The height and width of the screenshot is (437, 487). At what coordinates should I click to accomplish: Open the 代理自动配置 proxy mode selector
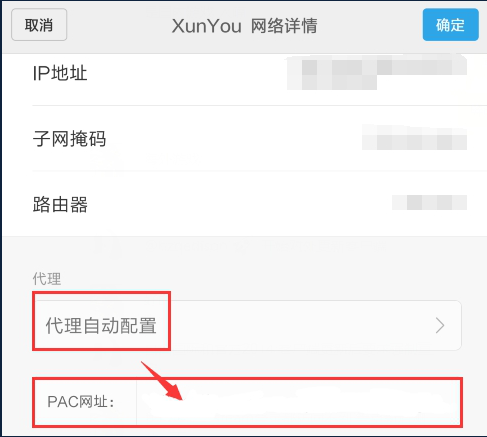[x=249, y=325]
